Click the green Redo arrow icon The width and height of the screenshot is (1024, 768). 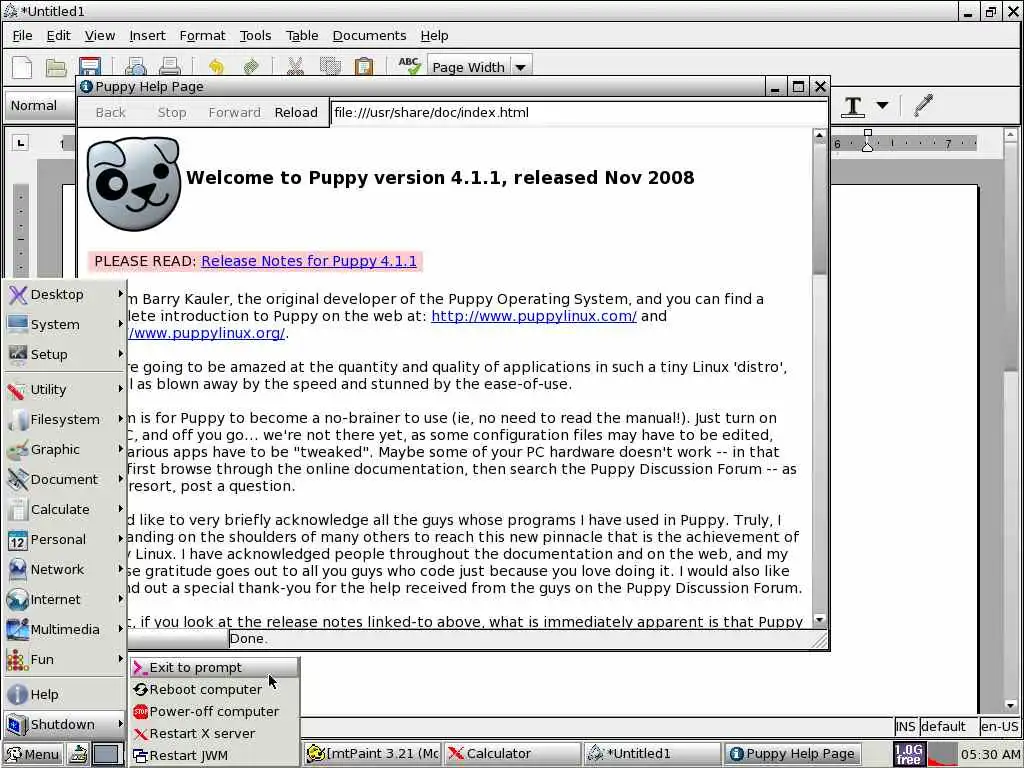click(x=251, y=67)
